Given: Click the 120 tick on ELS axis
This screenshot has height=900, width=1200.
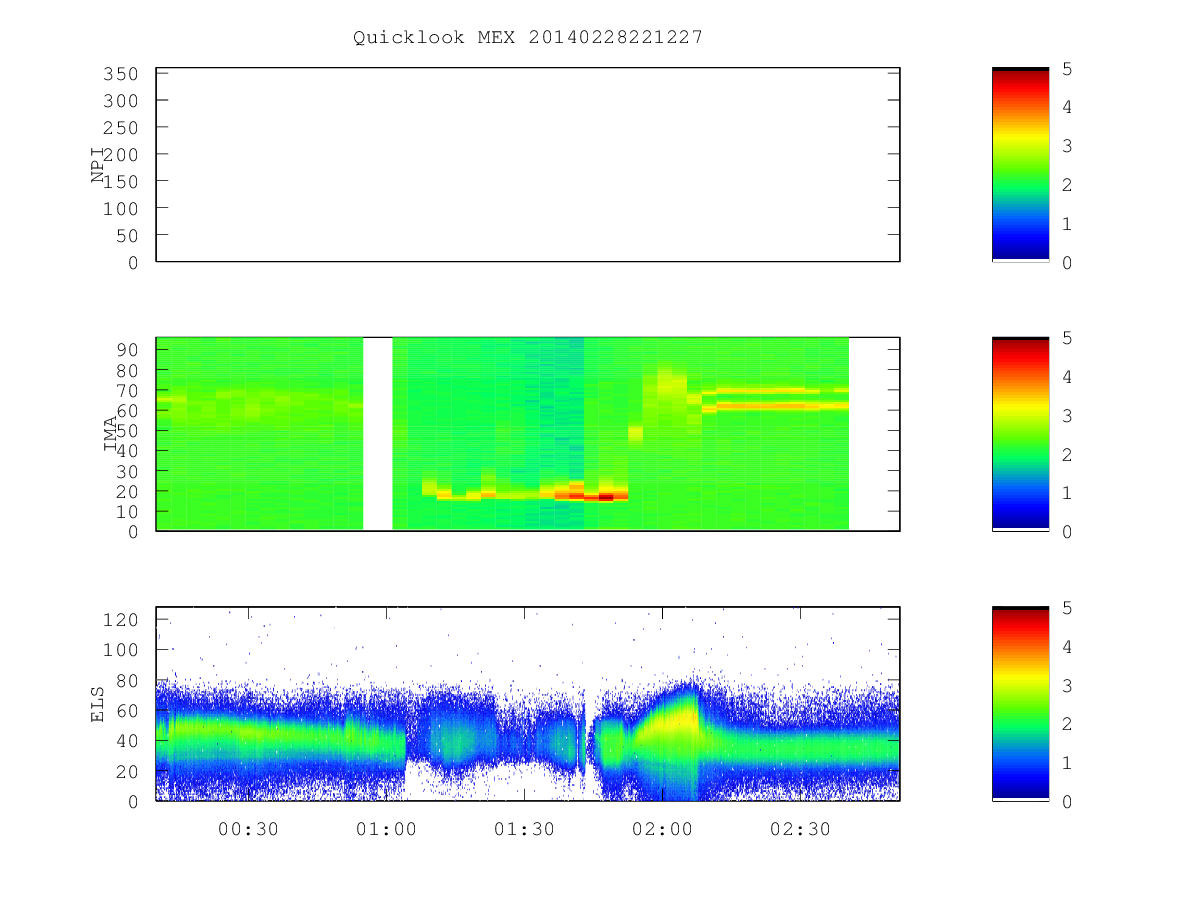Looking at the screenshot, I should pyautogui.click(x=120, y=620).
